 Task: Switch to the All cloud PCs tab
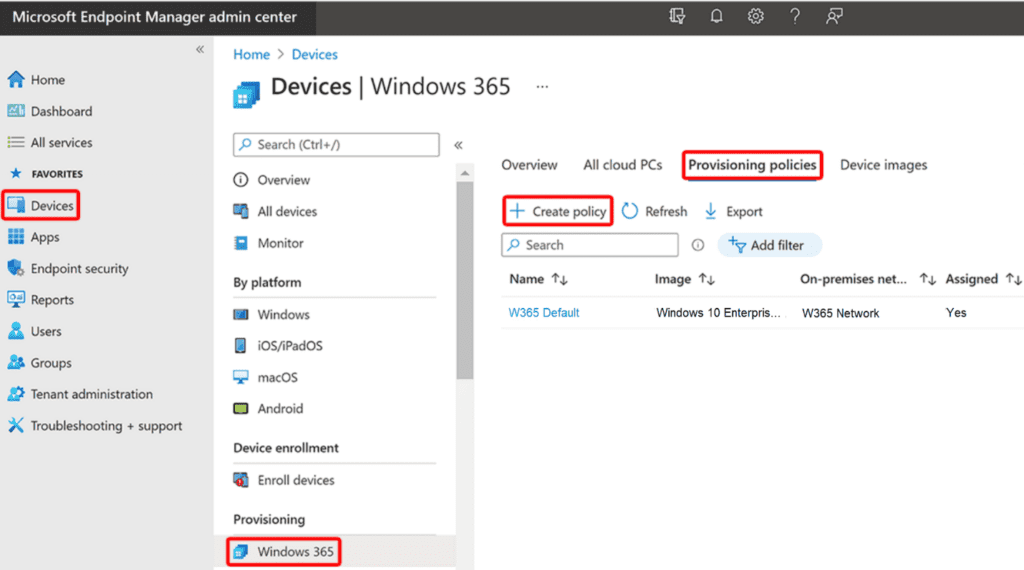coord(622,165)
